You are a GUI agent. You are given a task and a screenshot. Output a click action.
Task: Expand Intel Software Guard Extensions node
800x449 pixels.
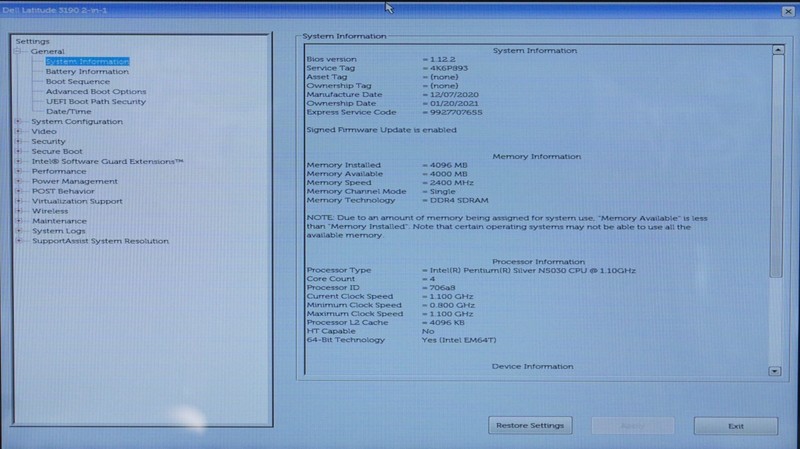click(x=18, y=161)
